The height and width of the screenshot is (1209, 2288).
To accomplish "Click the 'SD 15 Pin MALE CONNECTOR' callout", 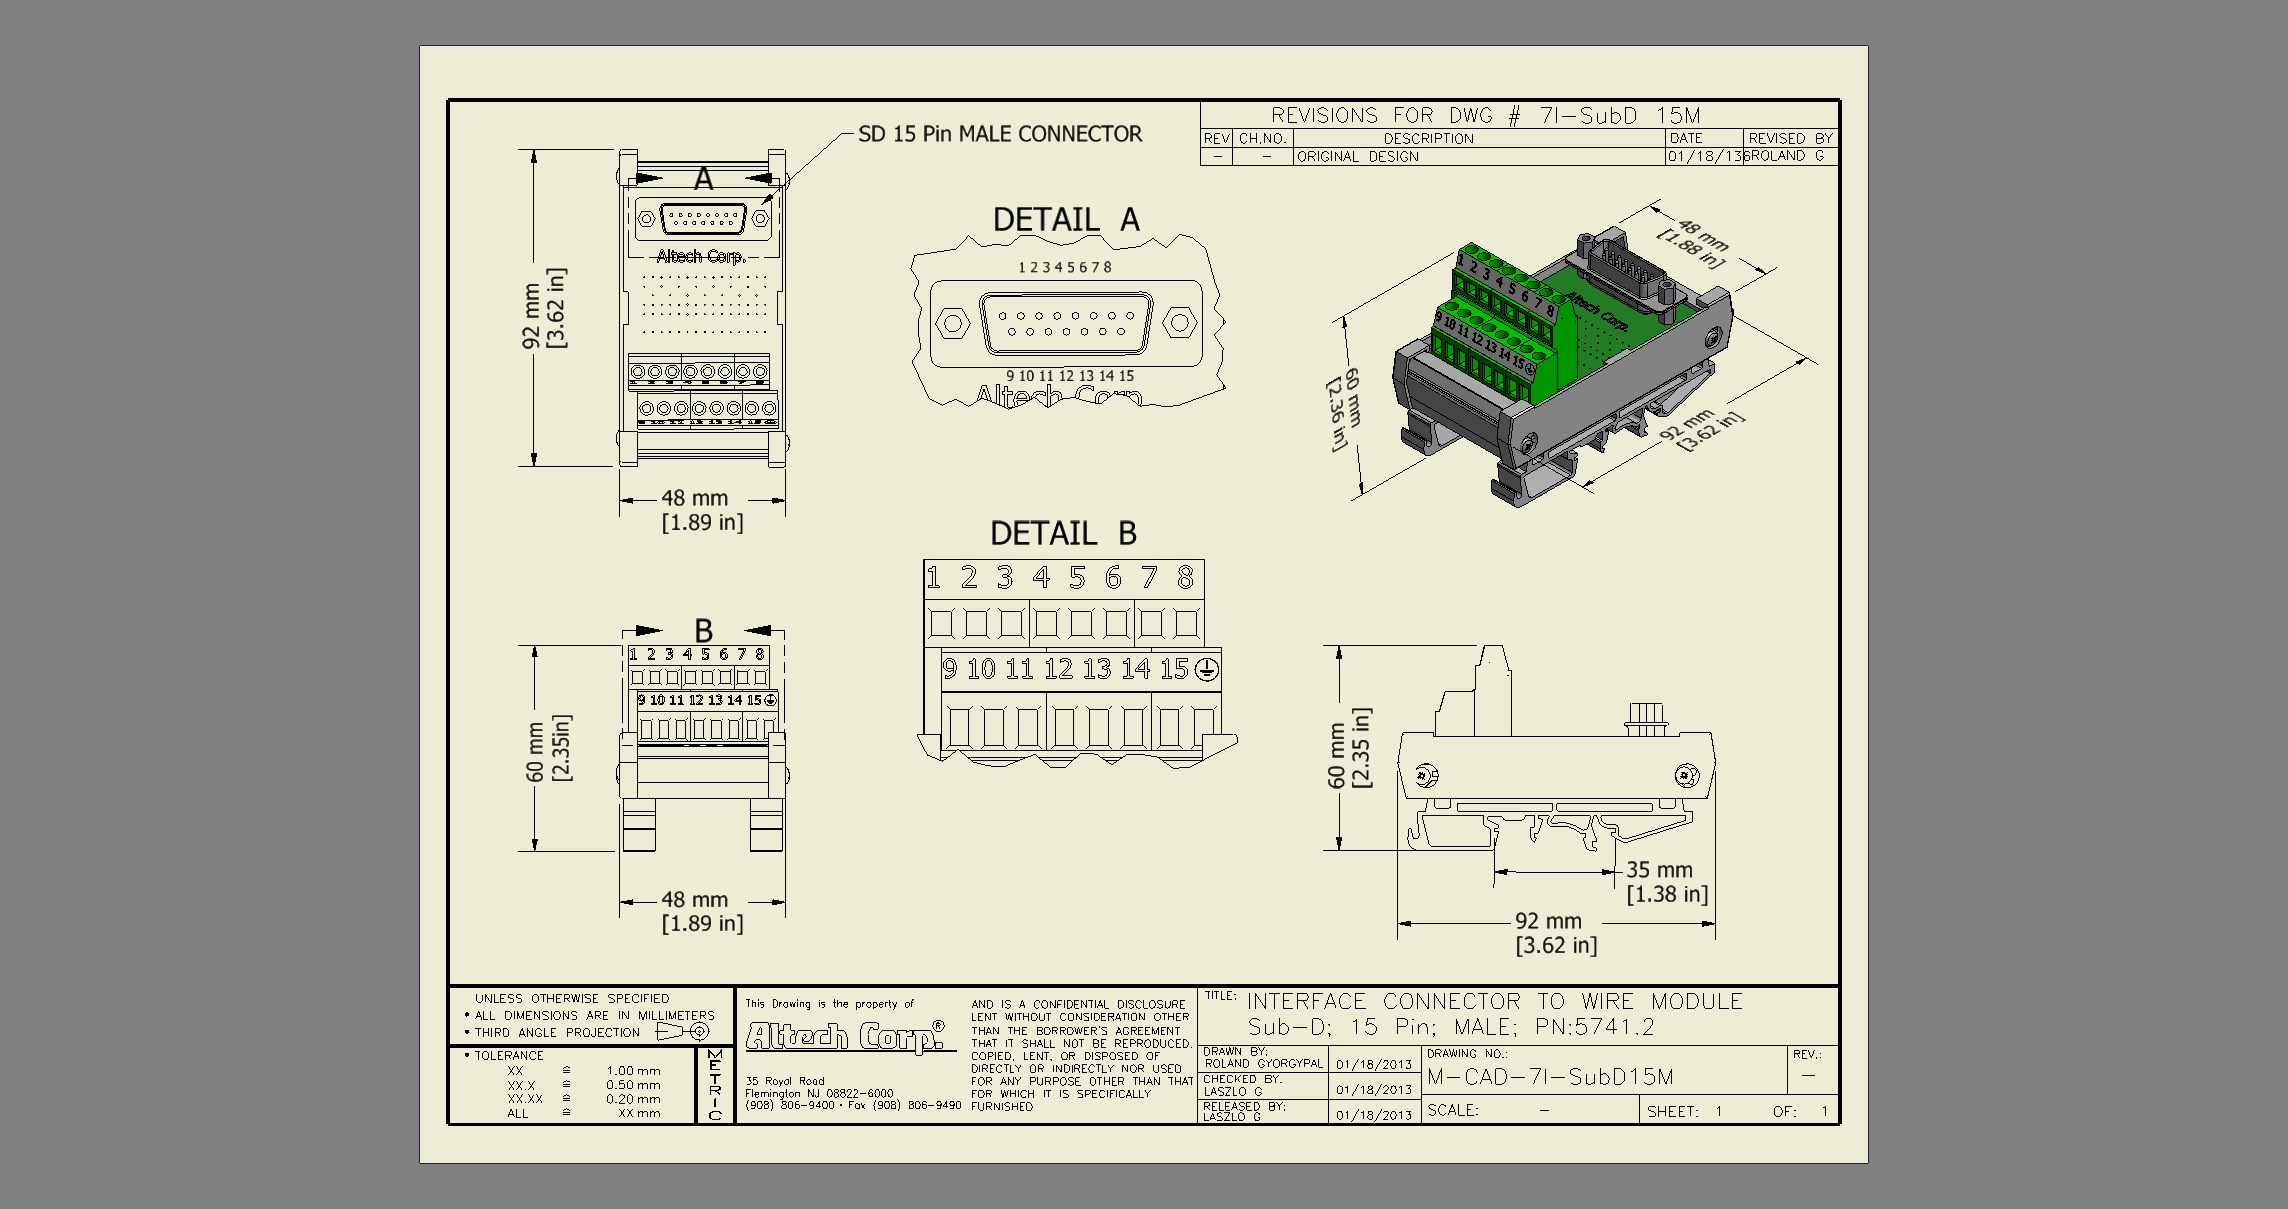I will tap(1000, 134).
